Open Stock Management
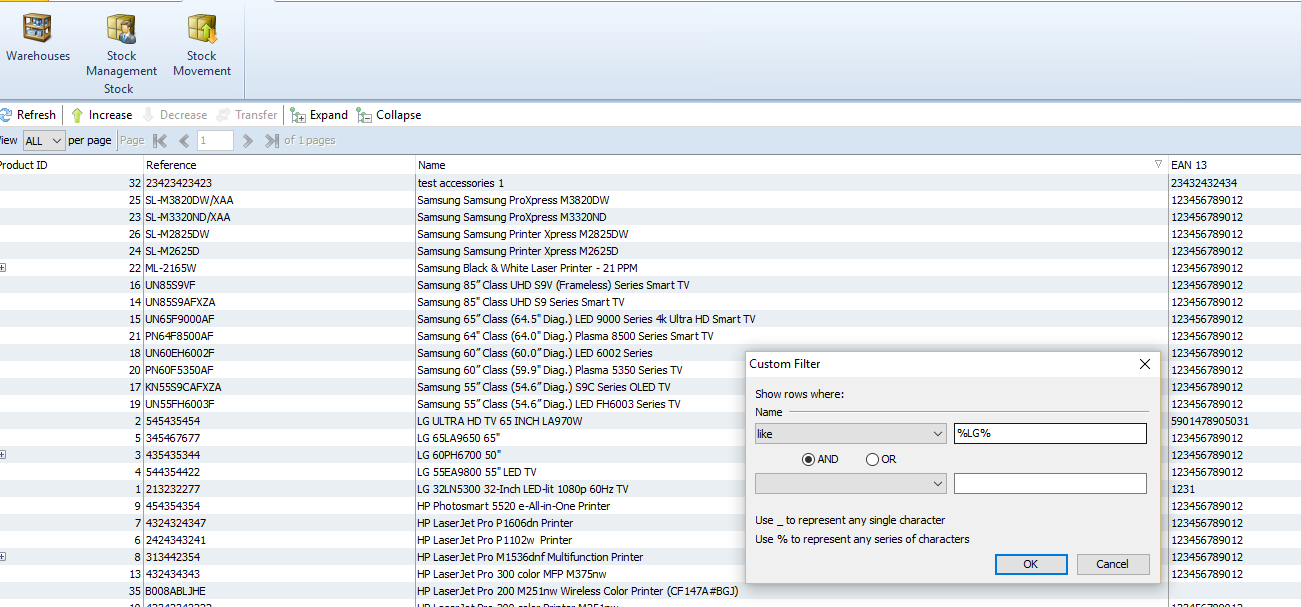Viewport: 1301px width, 607px height. [121, 46]
